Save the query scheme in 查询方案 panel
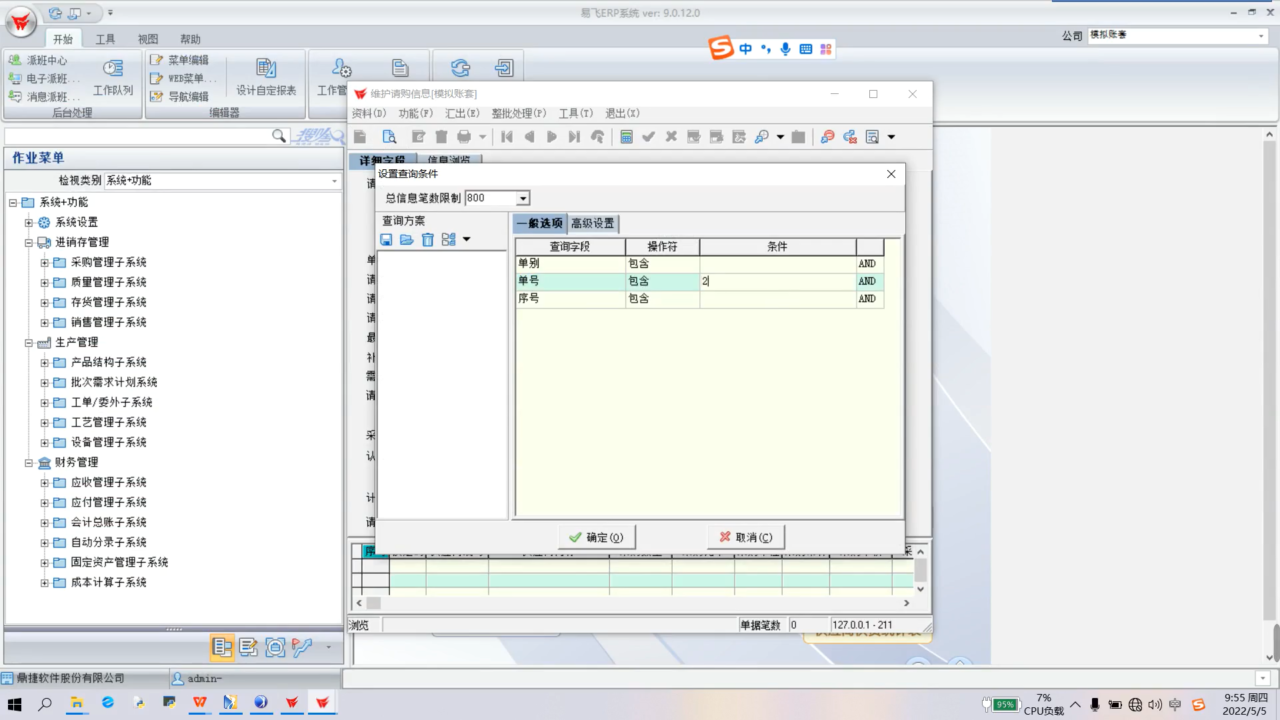 386,240
